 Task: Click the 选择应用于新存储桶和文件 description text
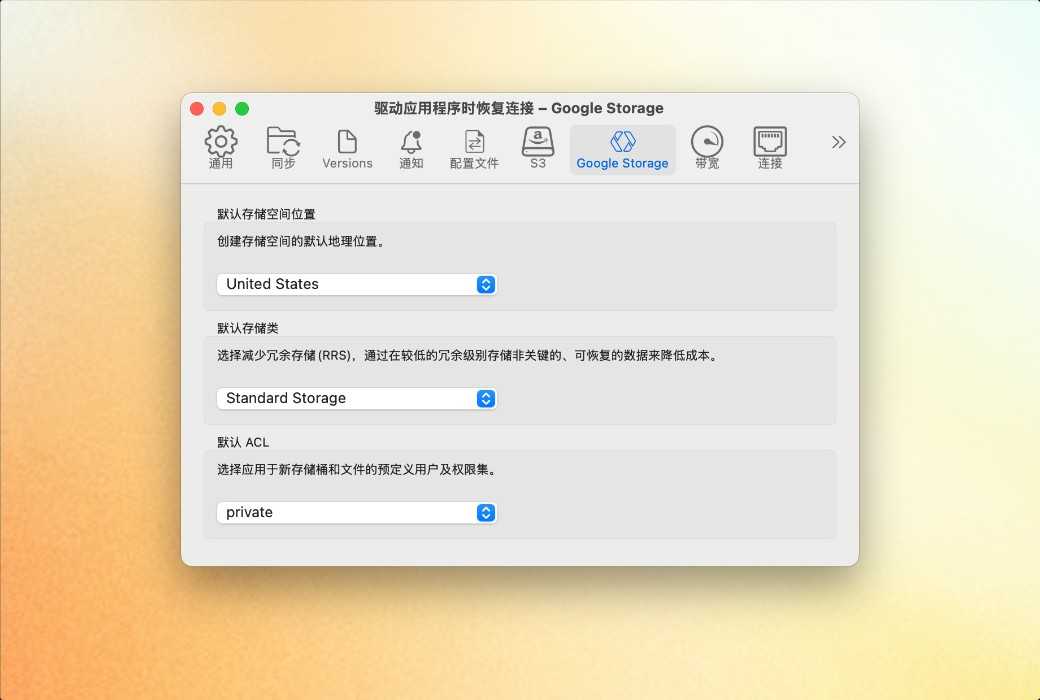click(x=358, y=470)
